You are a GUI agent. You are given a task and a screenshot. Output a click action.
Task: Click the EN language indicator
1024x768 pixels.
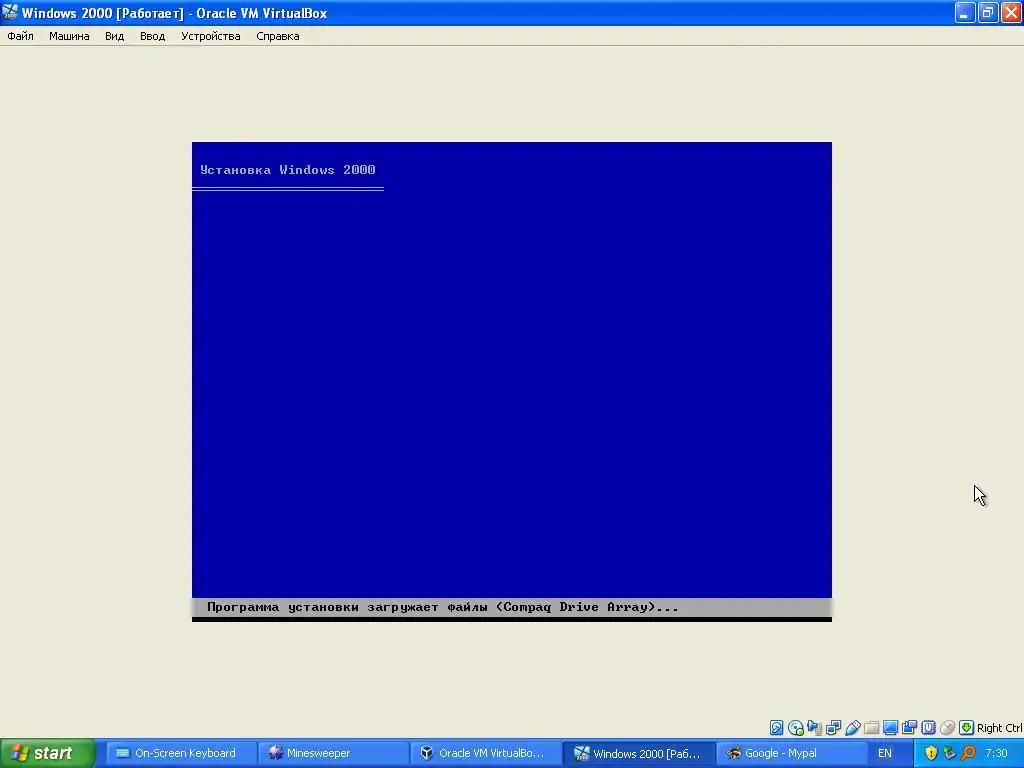pyautogui.click(x=884, y=753)
